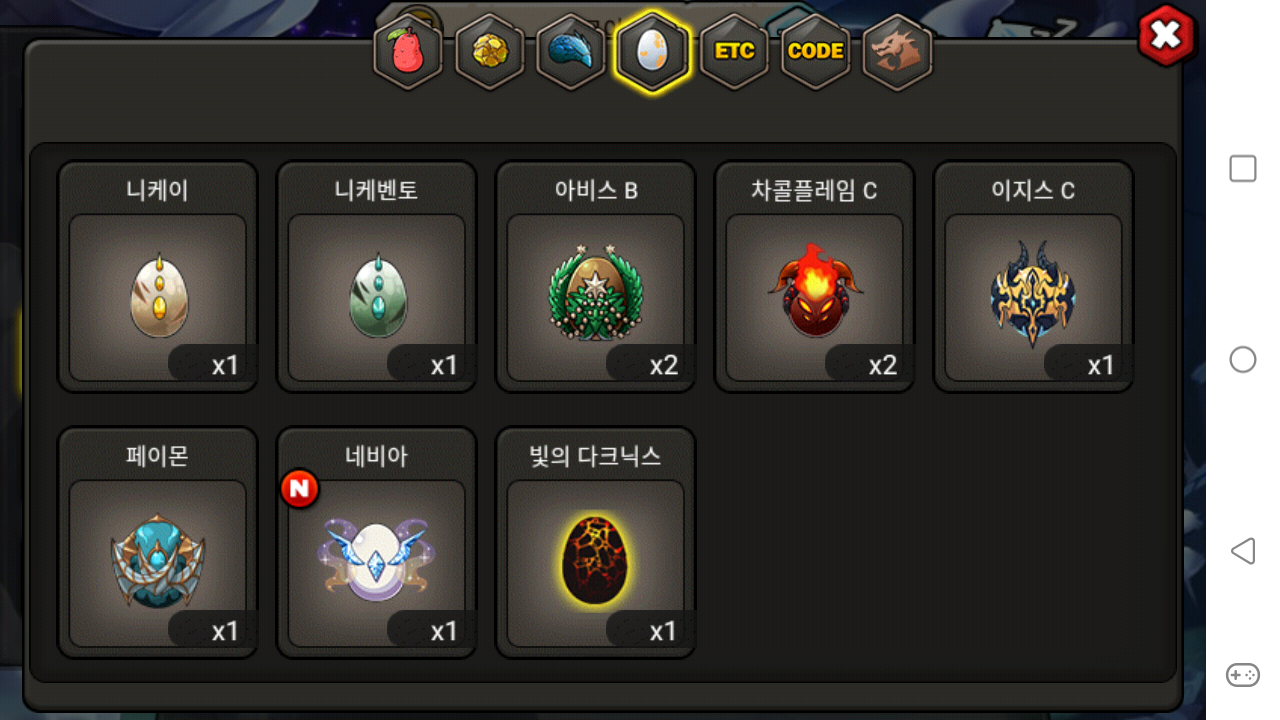Select the 니케벤토 green egg
The height and width of the screenshot is (720, 1280).
(377, 277)
